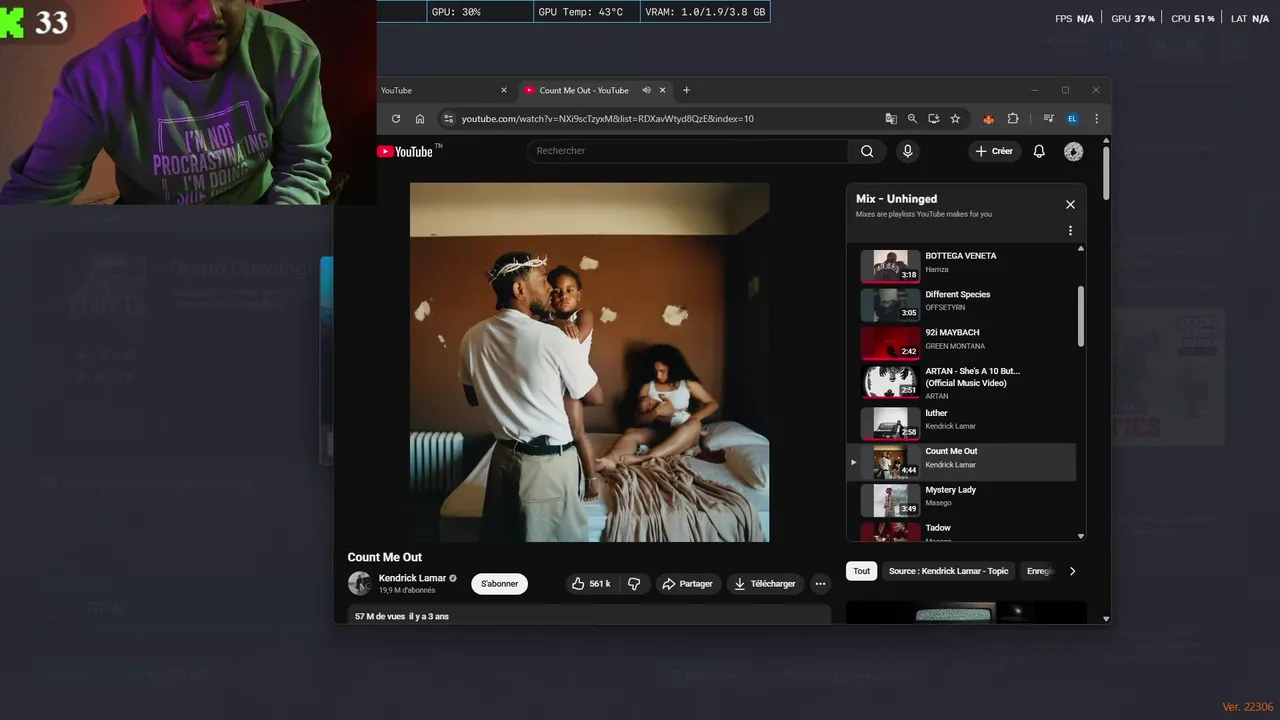Like the video with 561 k
The width and height of the screenshot is (1280, 720).
point(591,584)
